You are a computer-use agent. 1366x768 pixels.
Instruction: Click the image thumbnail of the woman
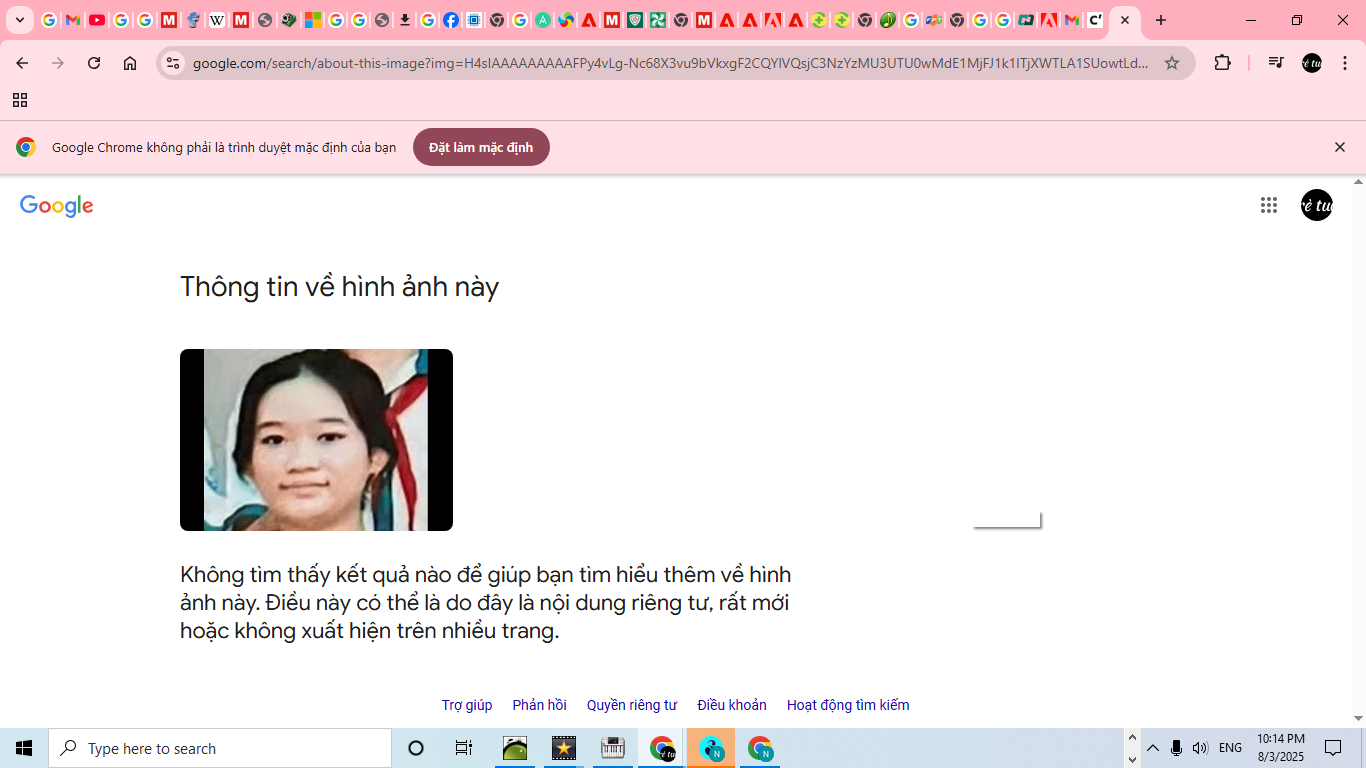(316, 439)
